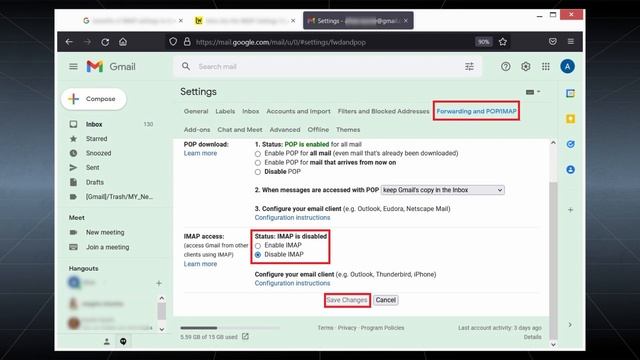Open Calendar side panel icon

[x=571, y=93]
